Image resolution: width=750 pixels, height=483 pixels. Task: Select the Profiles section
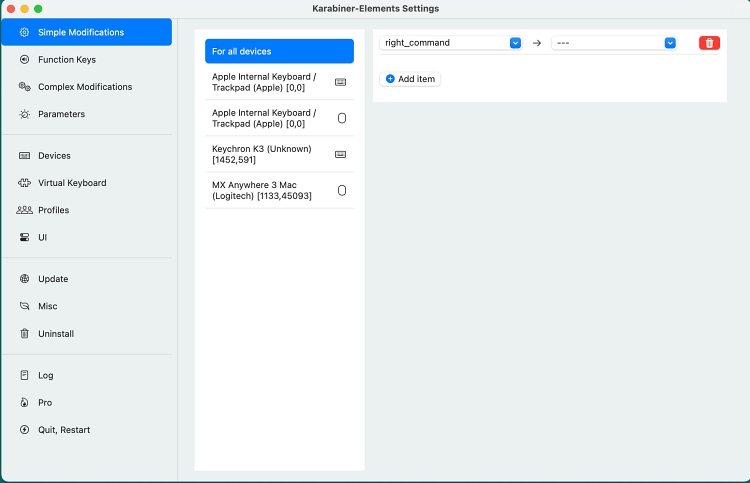coord(87,210)
